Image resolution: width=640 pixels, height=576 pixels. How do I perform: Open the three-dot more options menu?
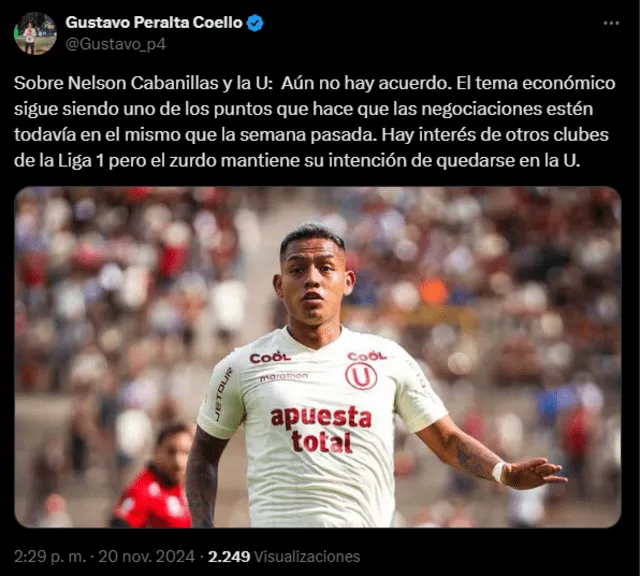click(611, 23)
